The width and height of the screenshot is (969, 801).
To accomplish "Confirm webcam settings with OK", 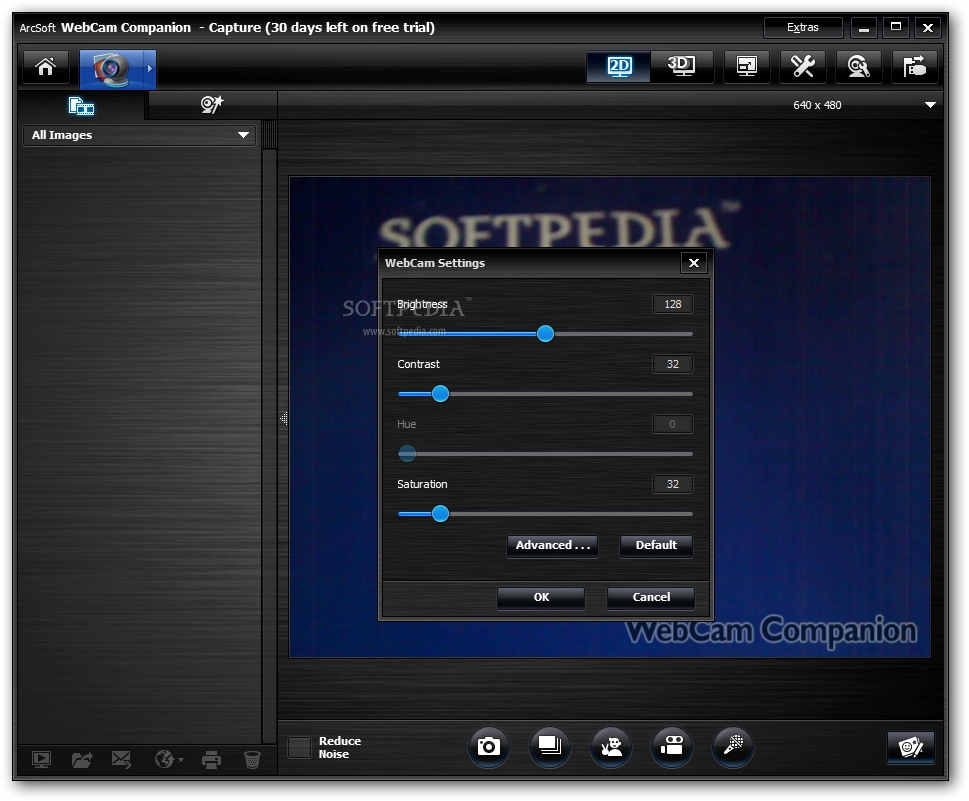I will click(541, 597).
